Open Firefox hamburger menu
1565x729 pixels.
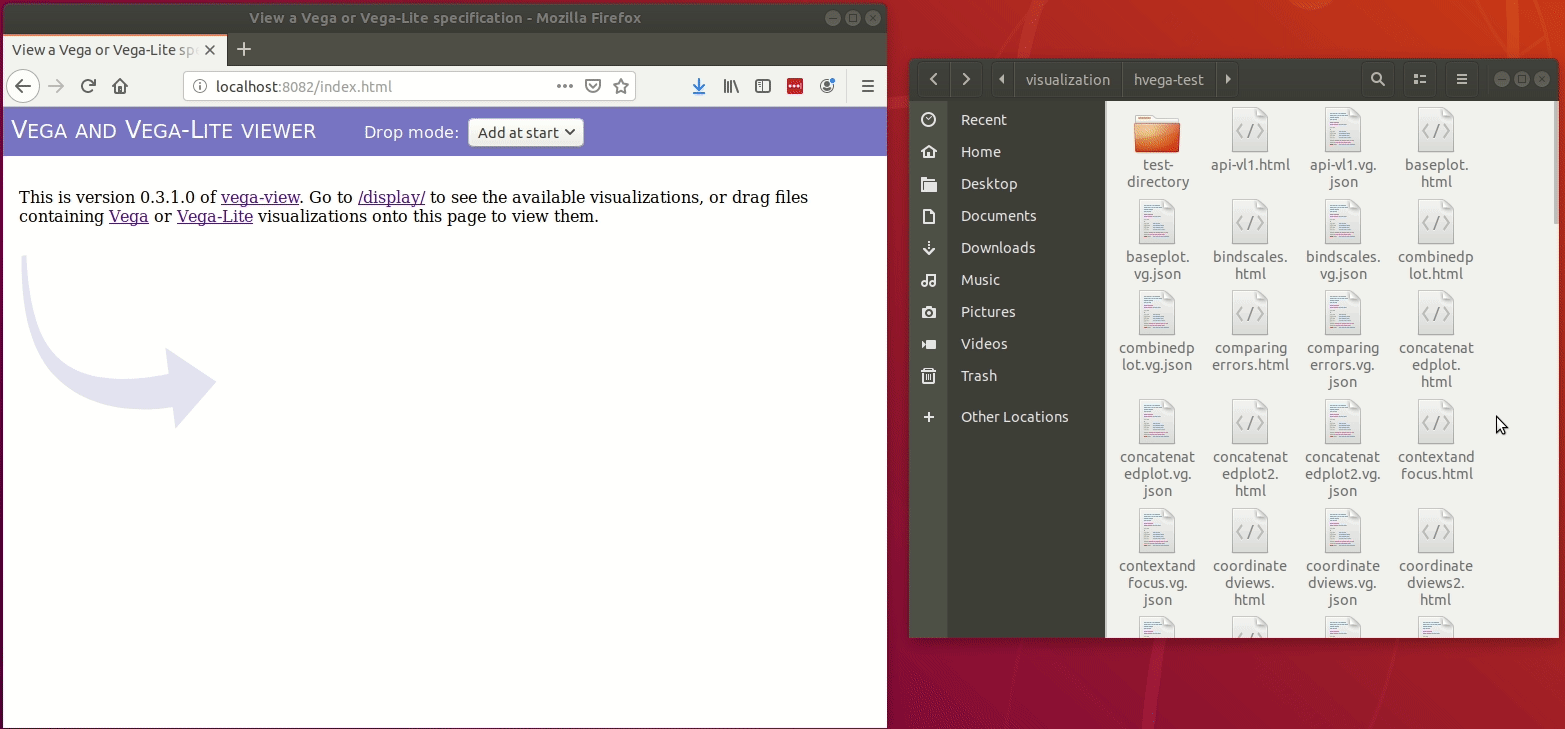(x=868, y=86)
